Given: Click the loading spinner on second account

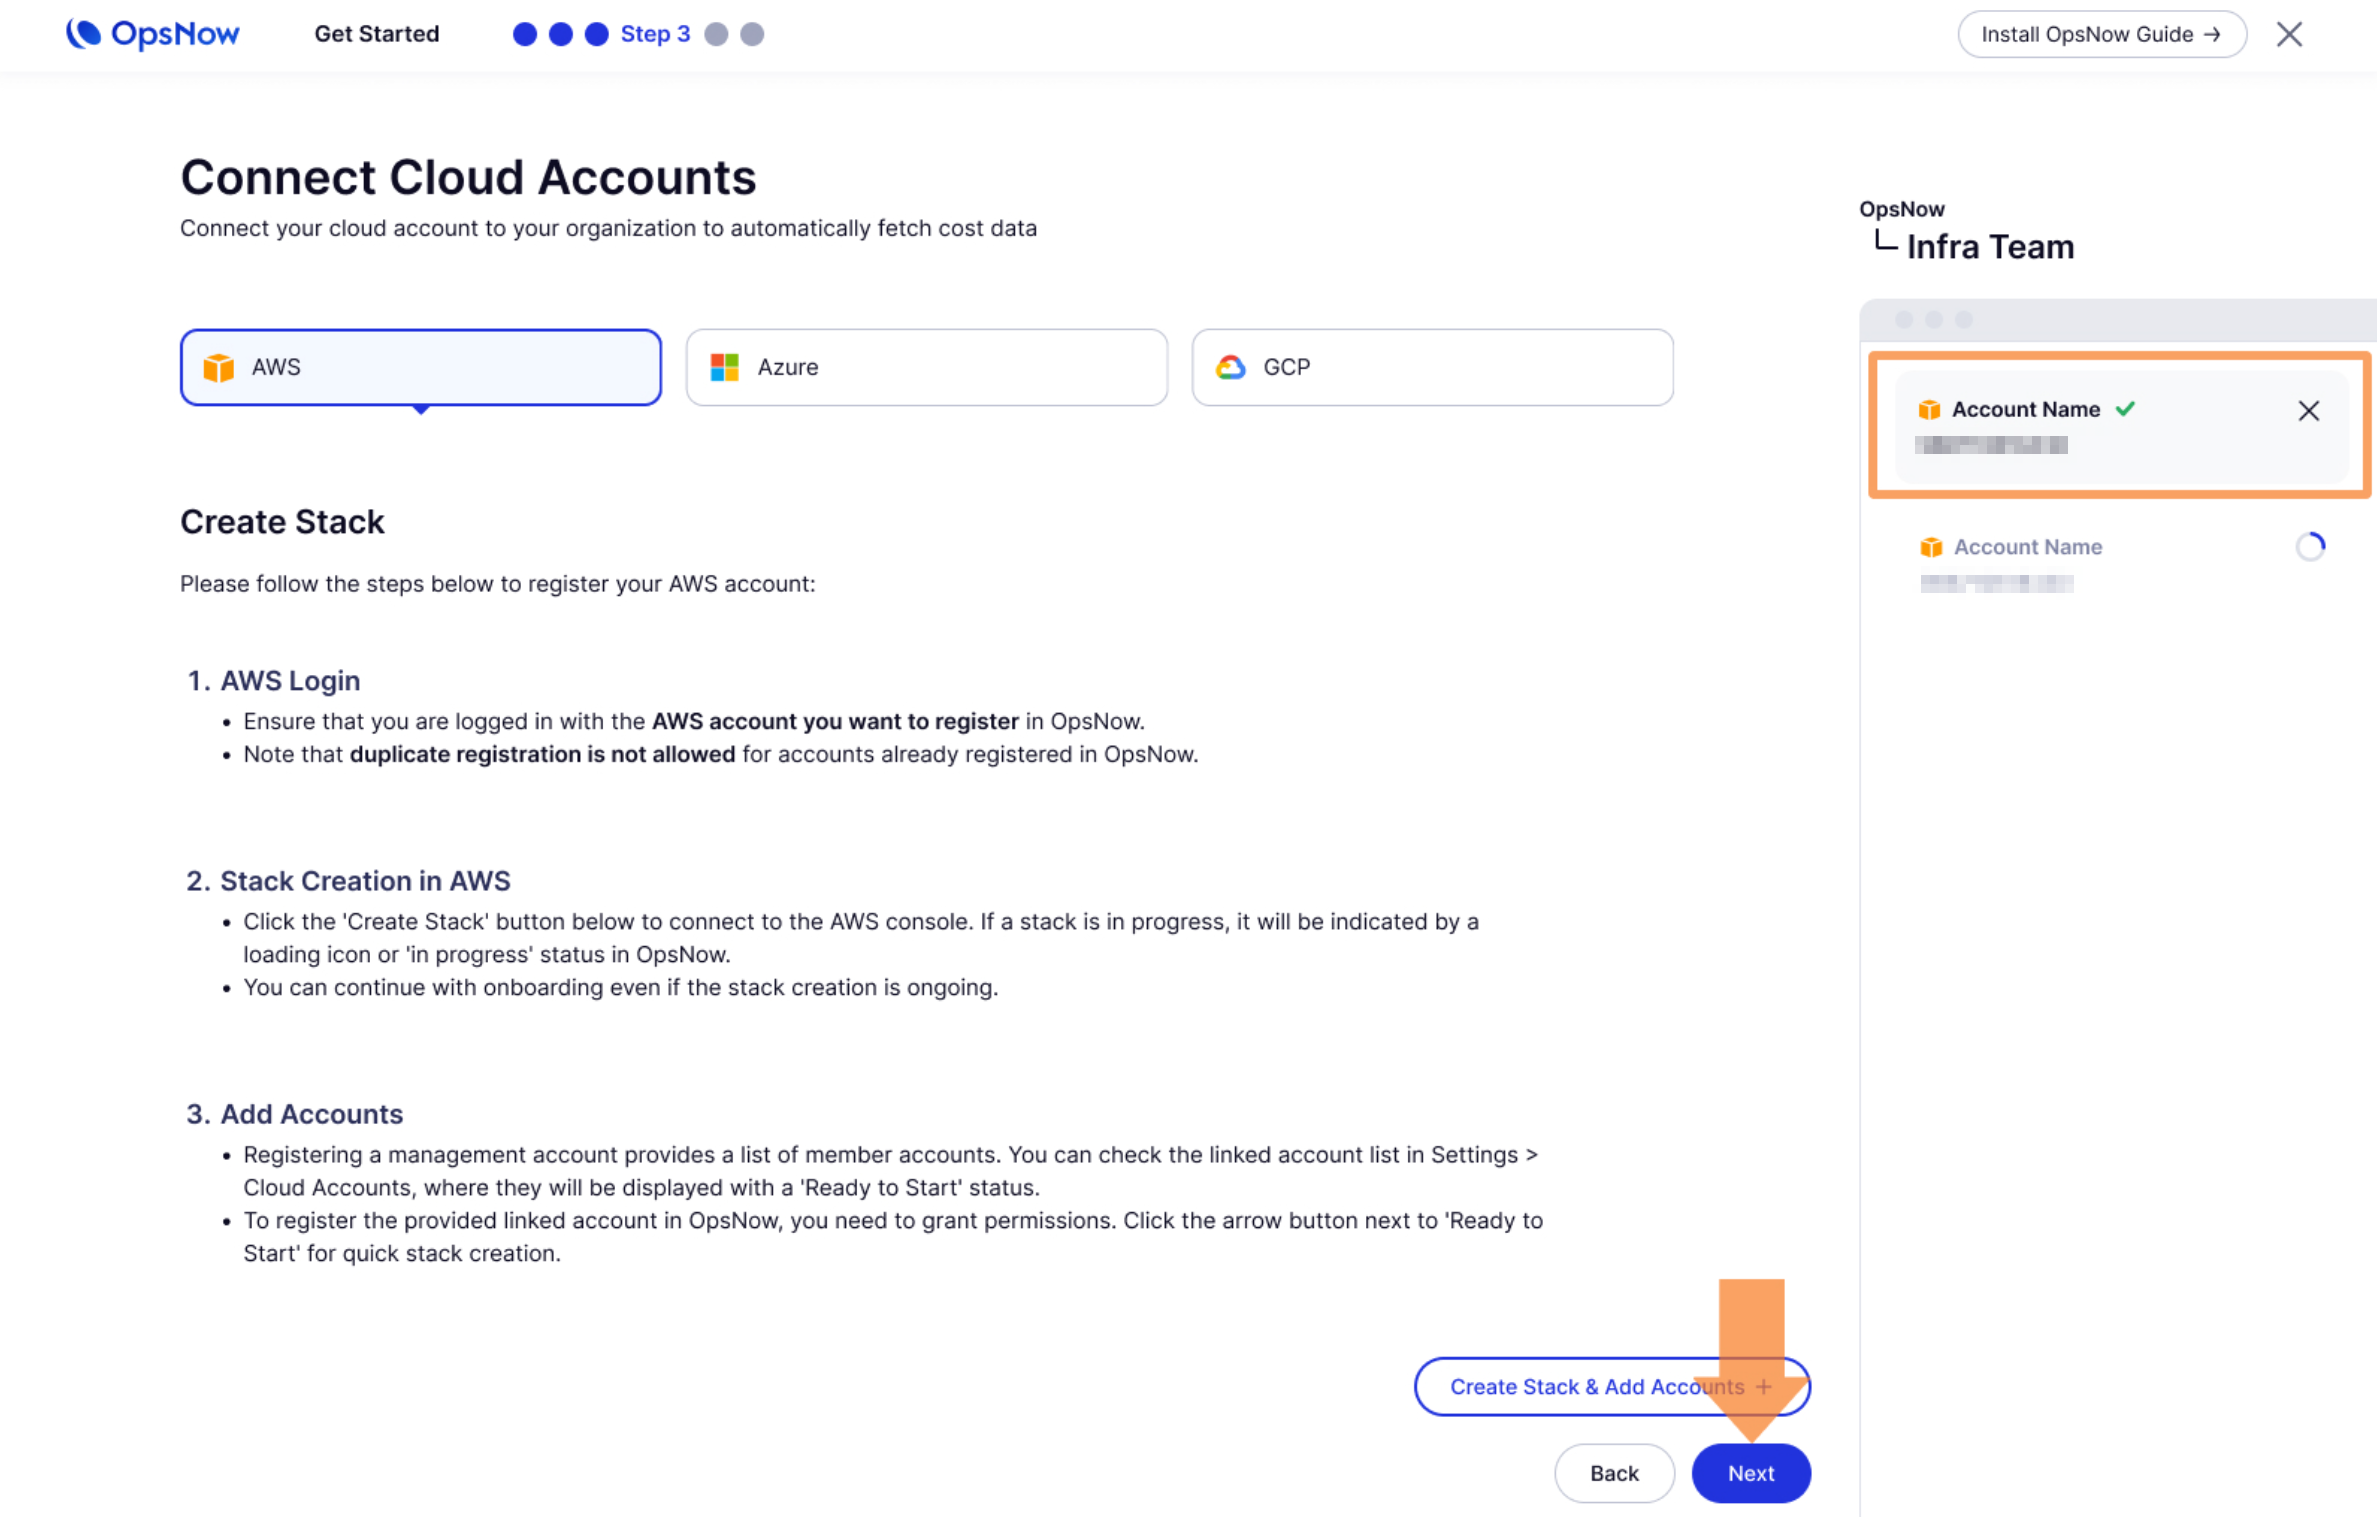Looking at the screenshot, I should pyautogui.click(x=2310, y=546).
